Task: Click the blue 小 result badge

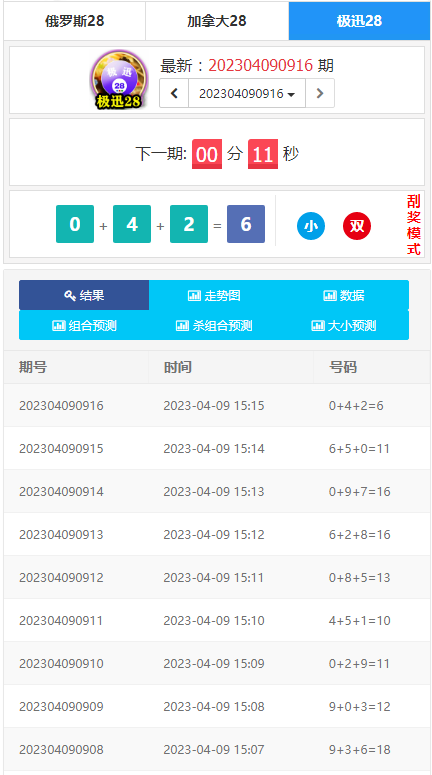Action: (311, 226)
